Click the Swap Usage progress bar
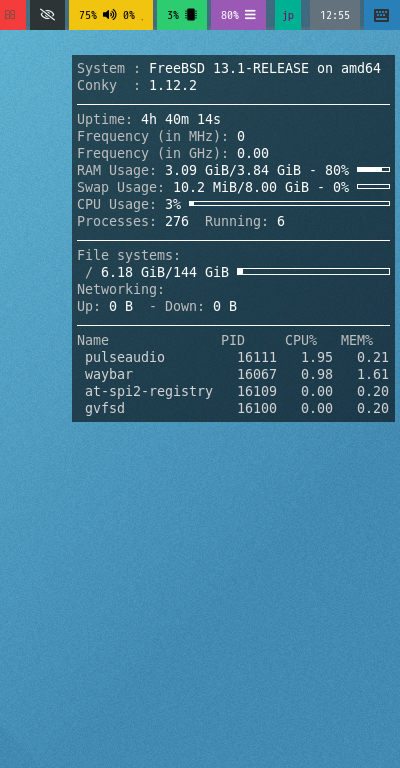Image resolution: width=400 pixels, height=768 pixels. click(374, 187)
